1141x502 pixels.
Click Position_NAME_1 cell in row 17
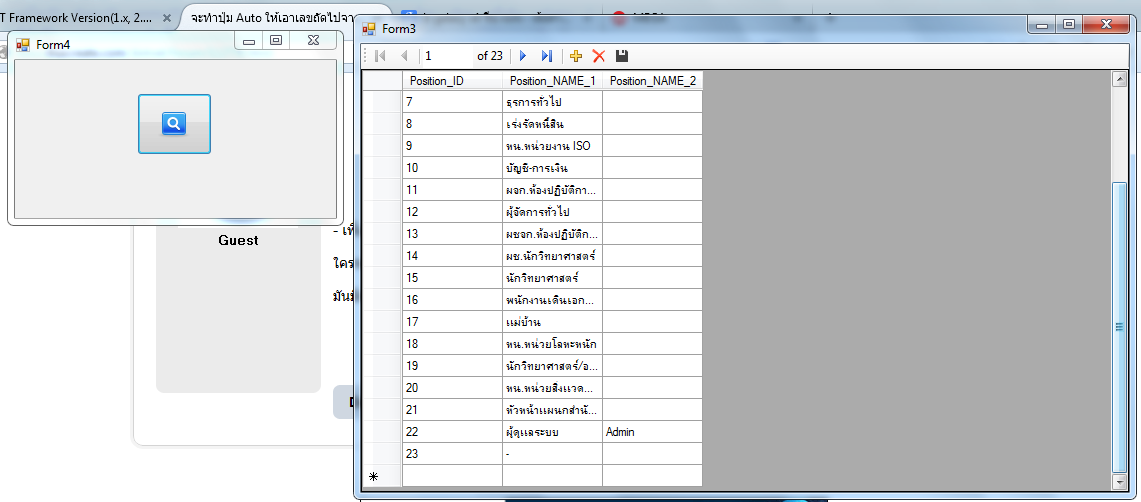552,322
